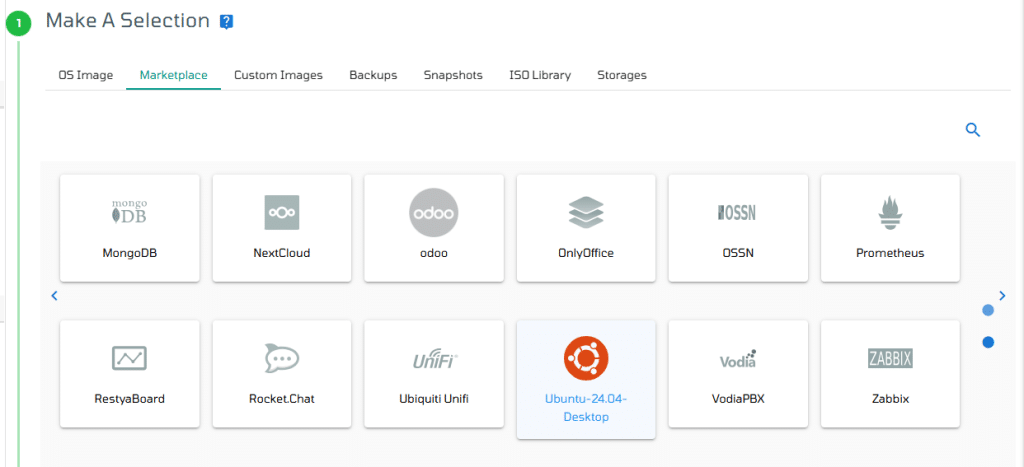Choose the VodiaPBX label text
Image resolution: width=1024 pixels, height=467 pixels.
point(738,398)
